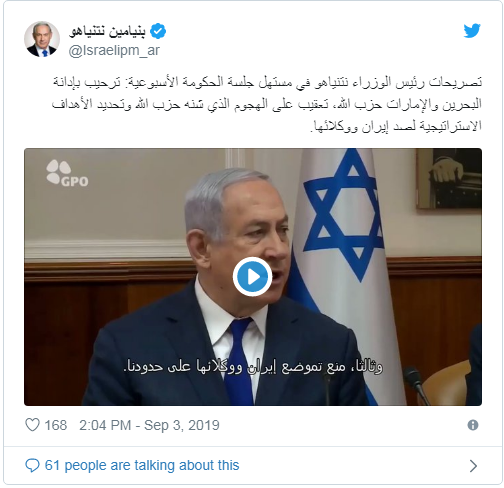
Task: Click the 168 likes count
Action: pos(56,425)
